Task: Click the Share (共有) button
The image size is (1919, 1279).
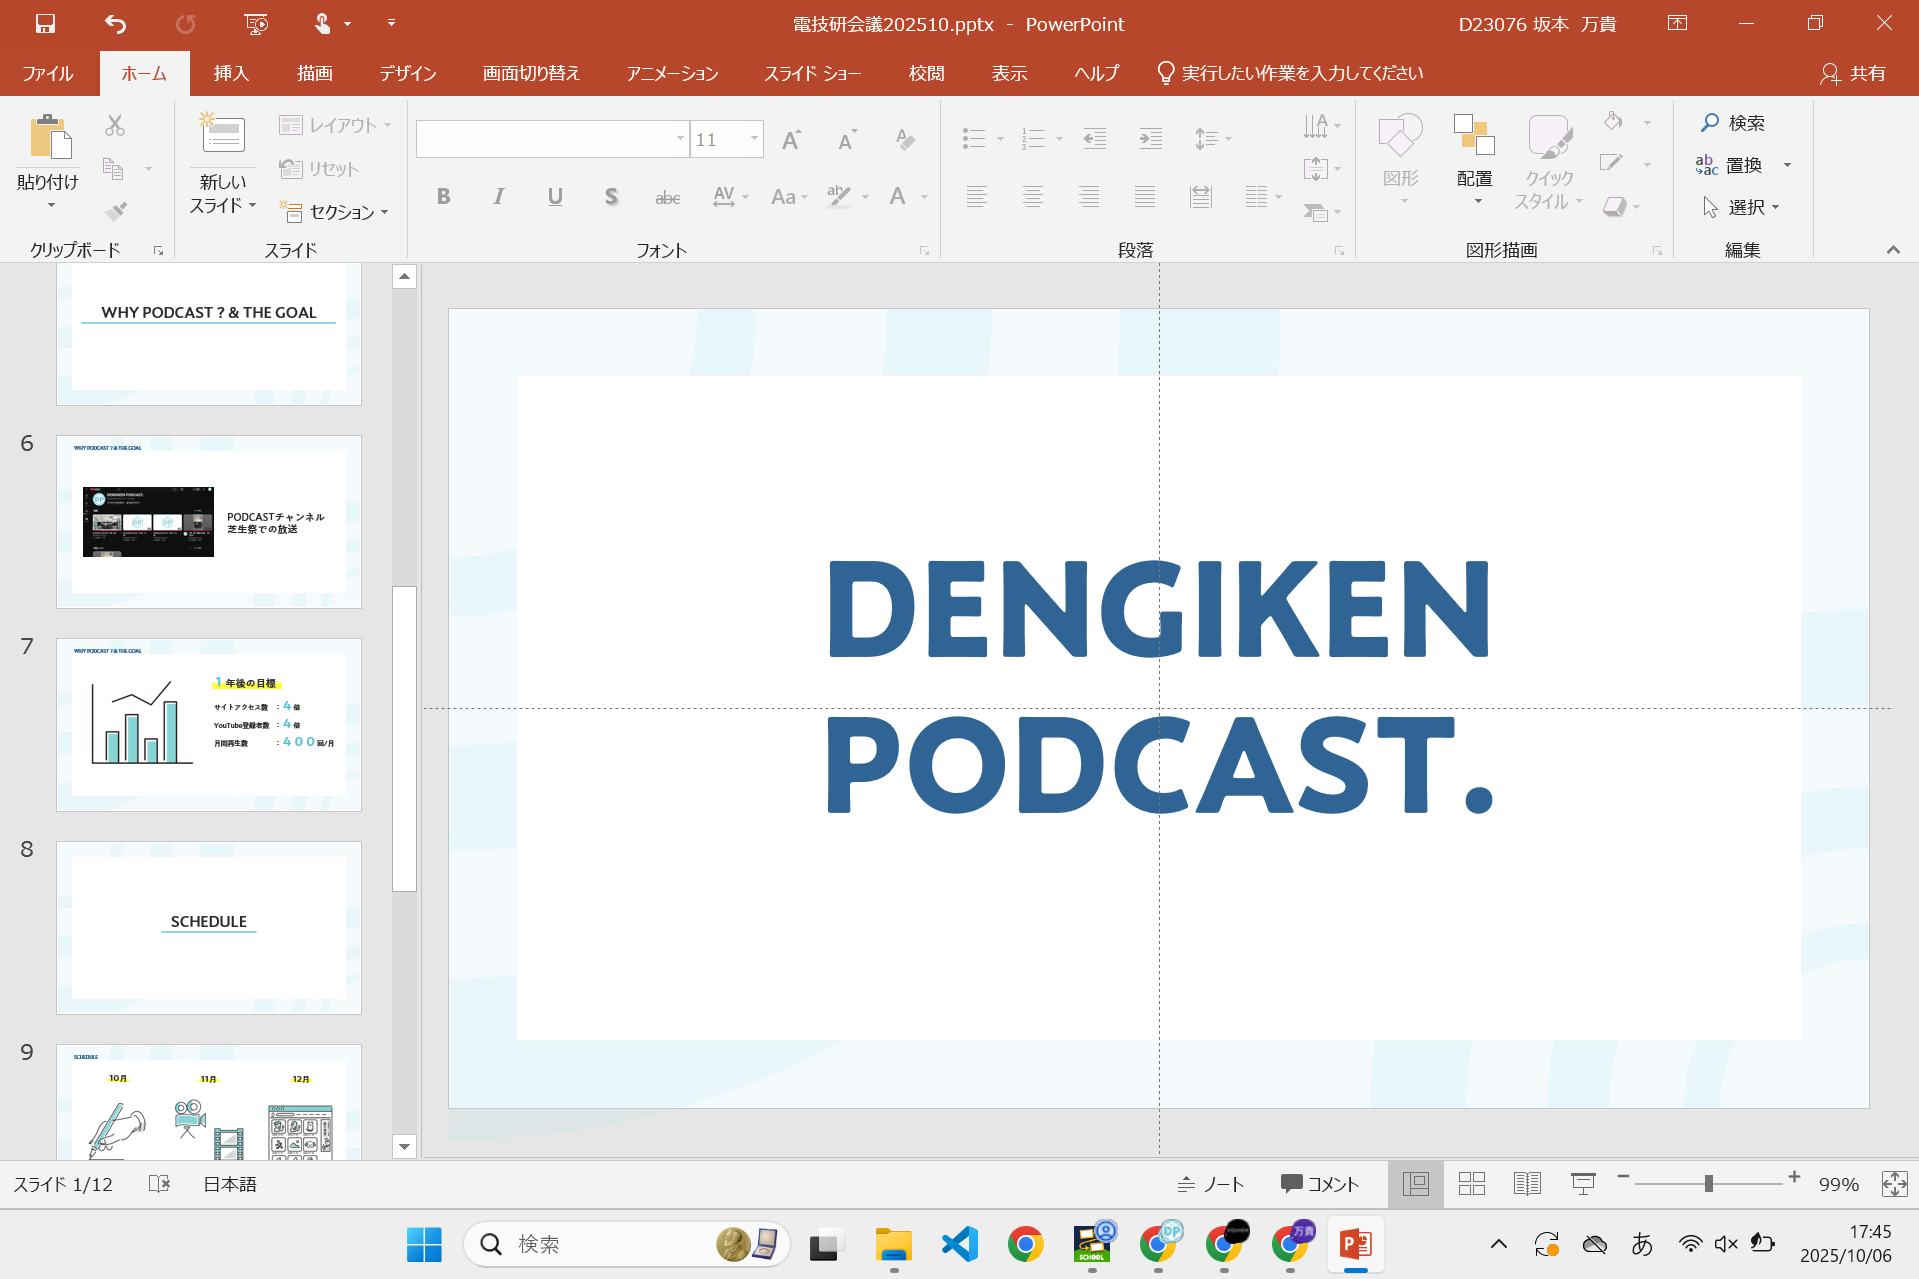Action: (x=1853, y=73)
